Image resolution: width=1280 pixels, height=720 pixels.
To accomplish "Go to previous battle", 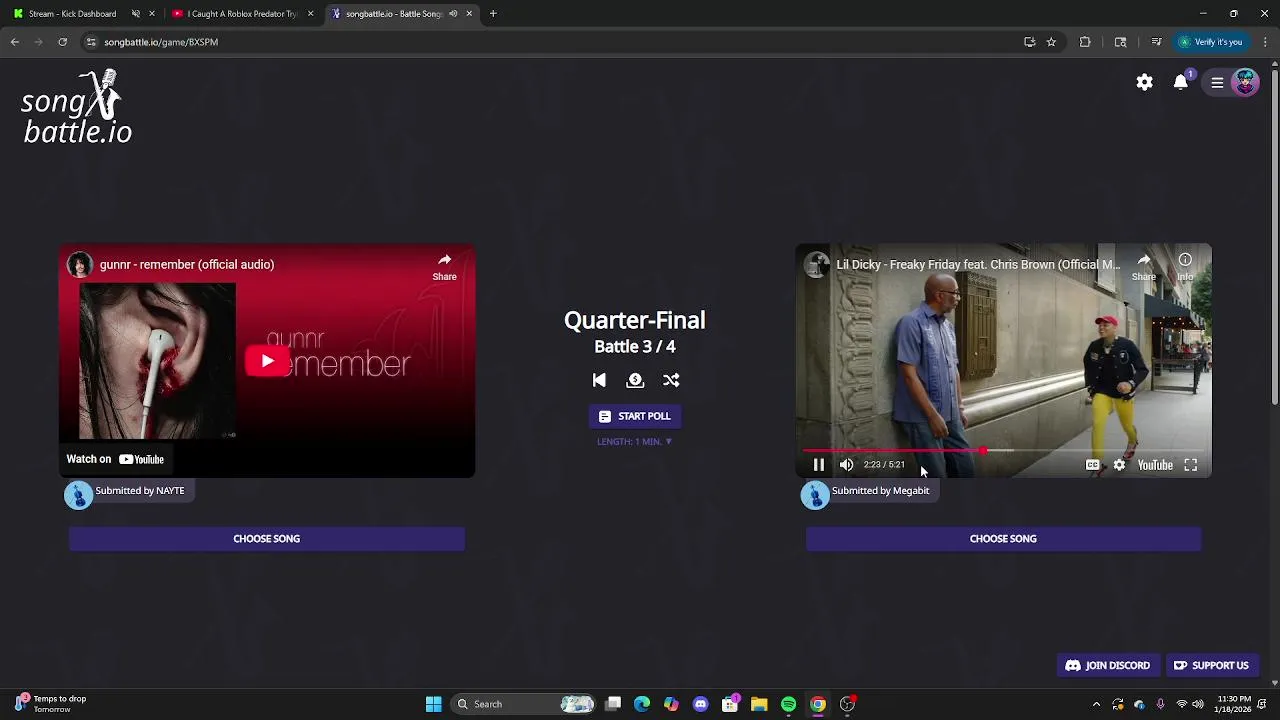I will pos(599,380).
